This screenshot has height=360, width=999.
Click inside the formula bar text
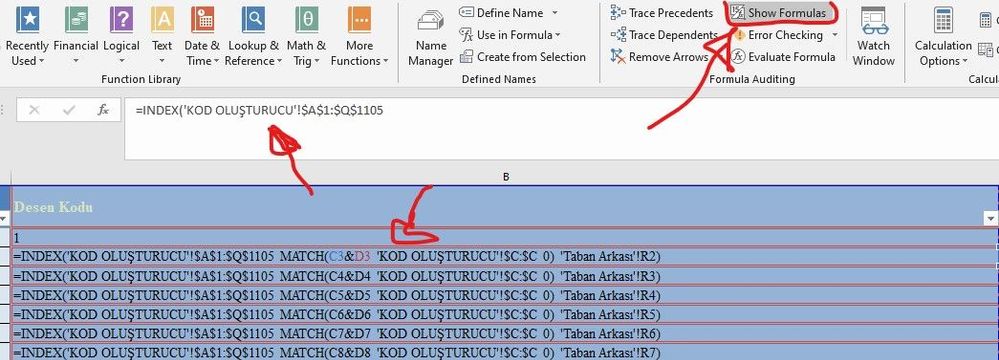(259, 110)
